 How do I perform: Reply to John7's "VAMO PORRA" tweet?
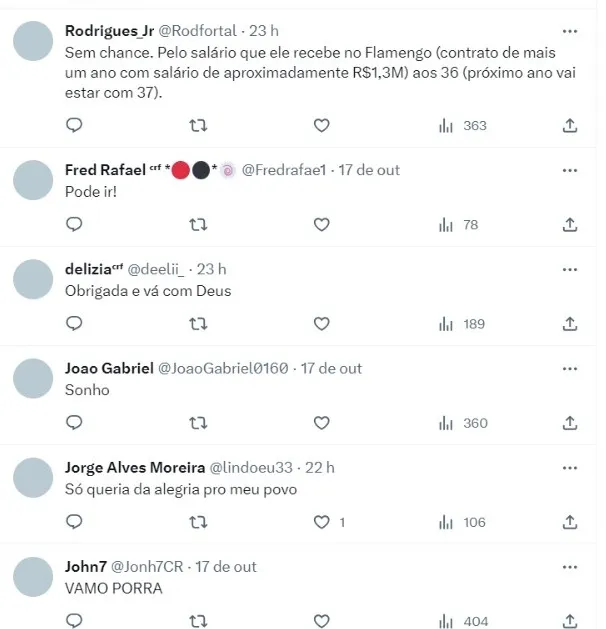coord(74,620)
